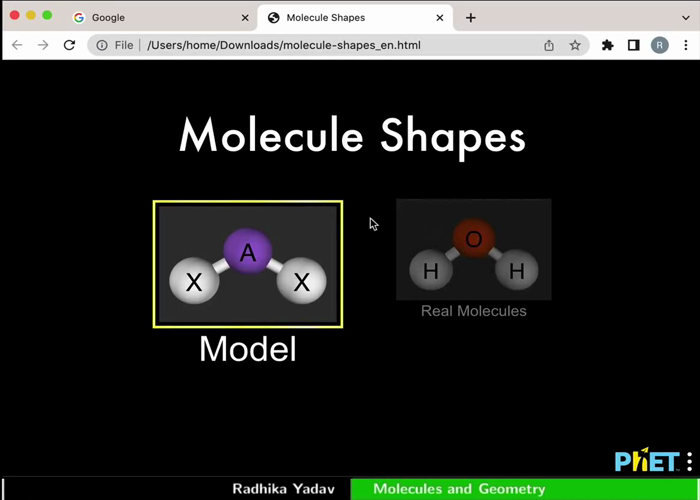Click the browser forward arrow

[x=43, y=45]
